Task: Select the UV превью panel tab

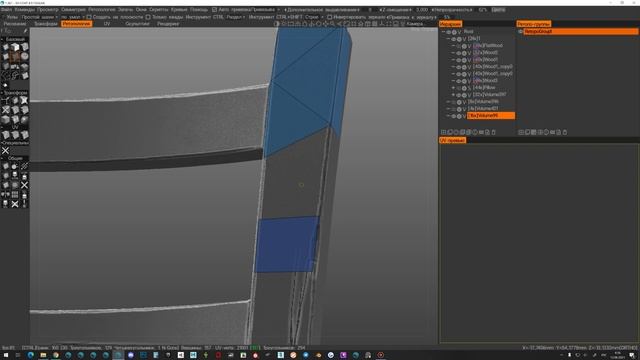Action: (452, 140)
